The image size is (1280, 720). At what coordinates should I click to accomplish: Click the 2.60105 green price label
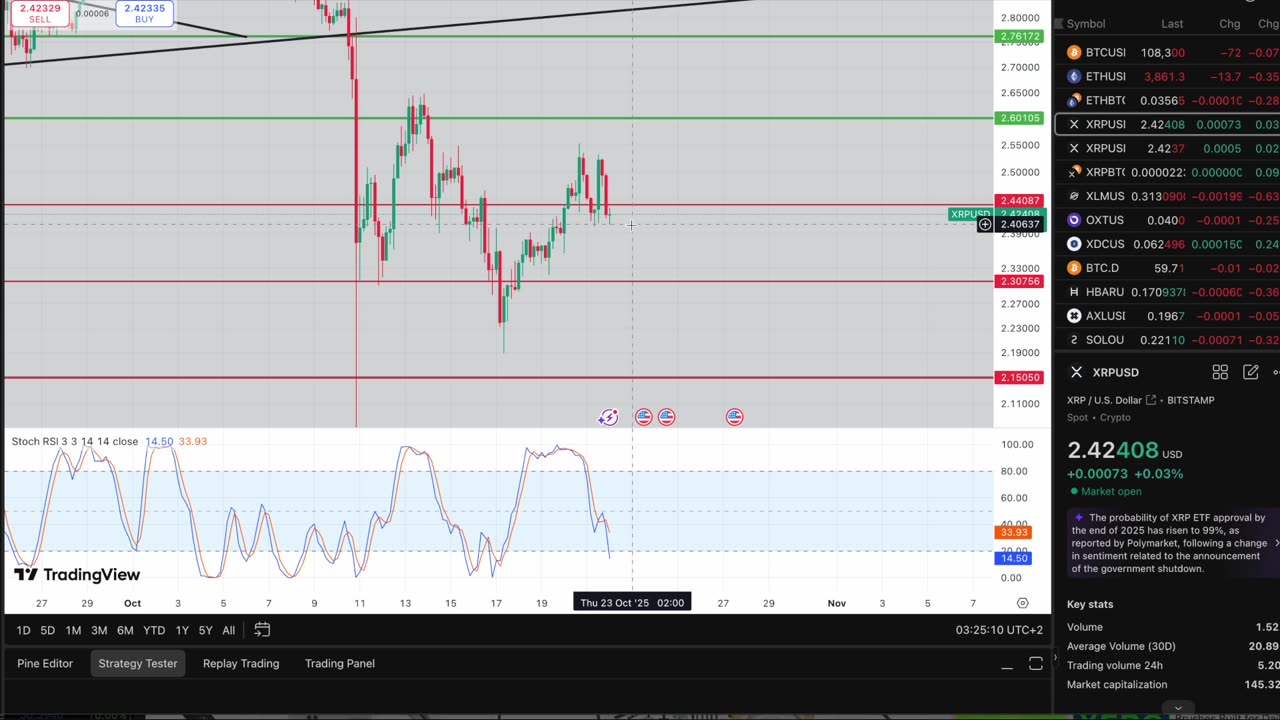point(1020,118)
